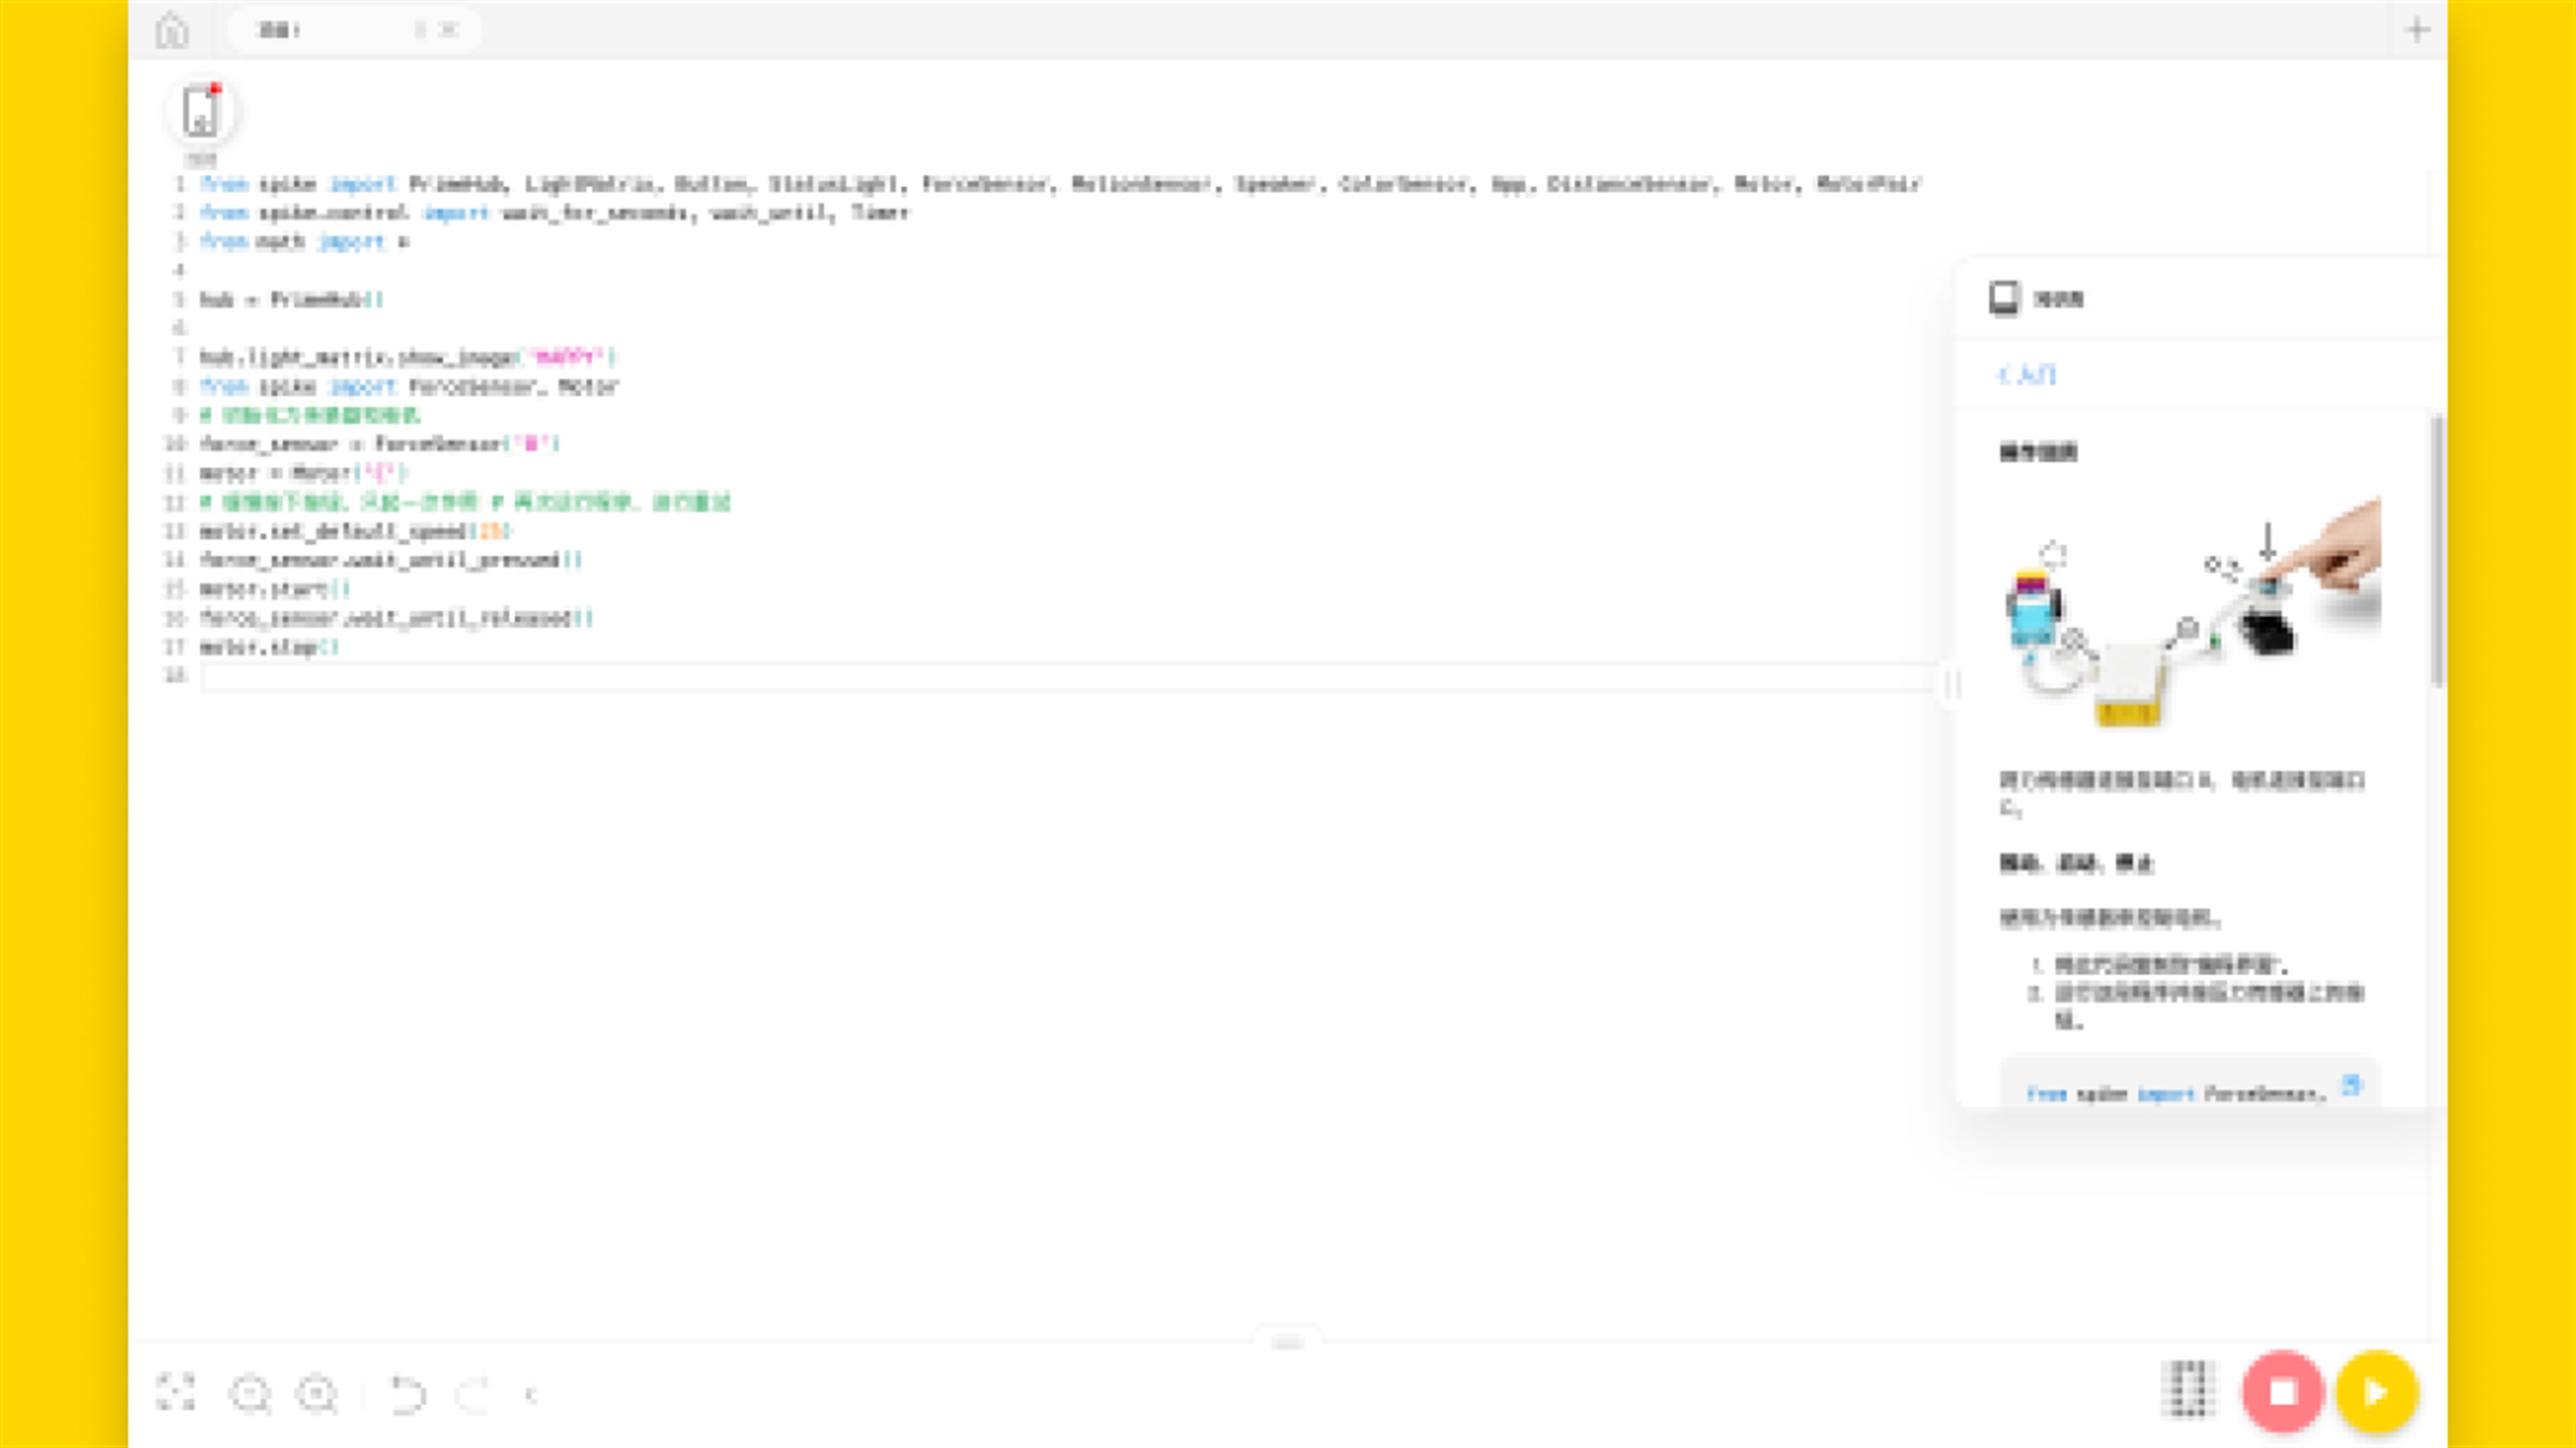Open the hub connection icon with the red dot
The width and height of the screenshot is (2576, 1448).
click(x=201, y=112)
